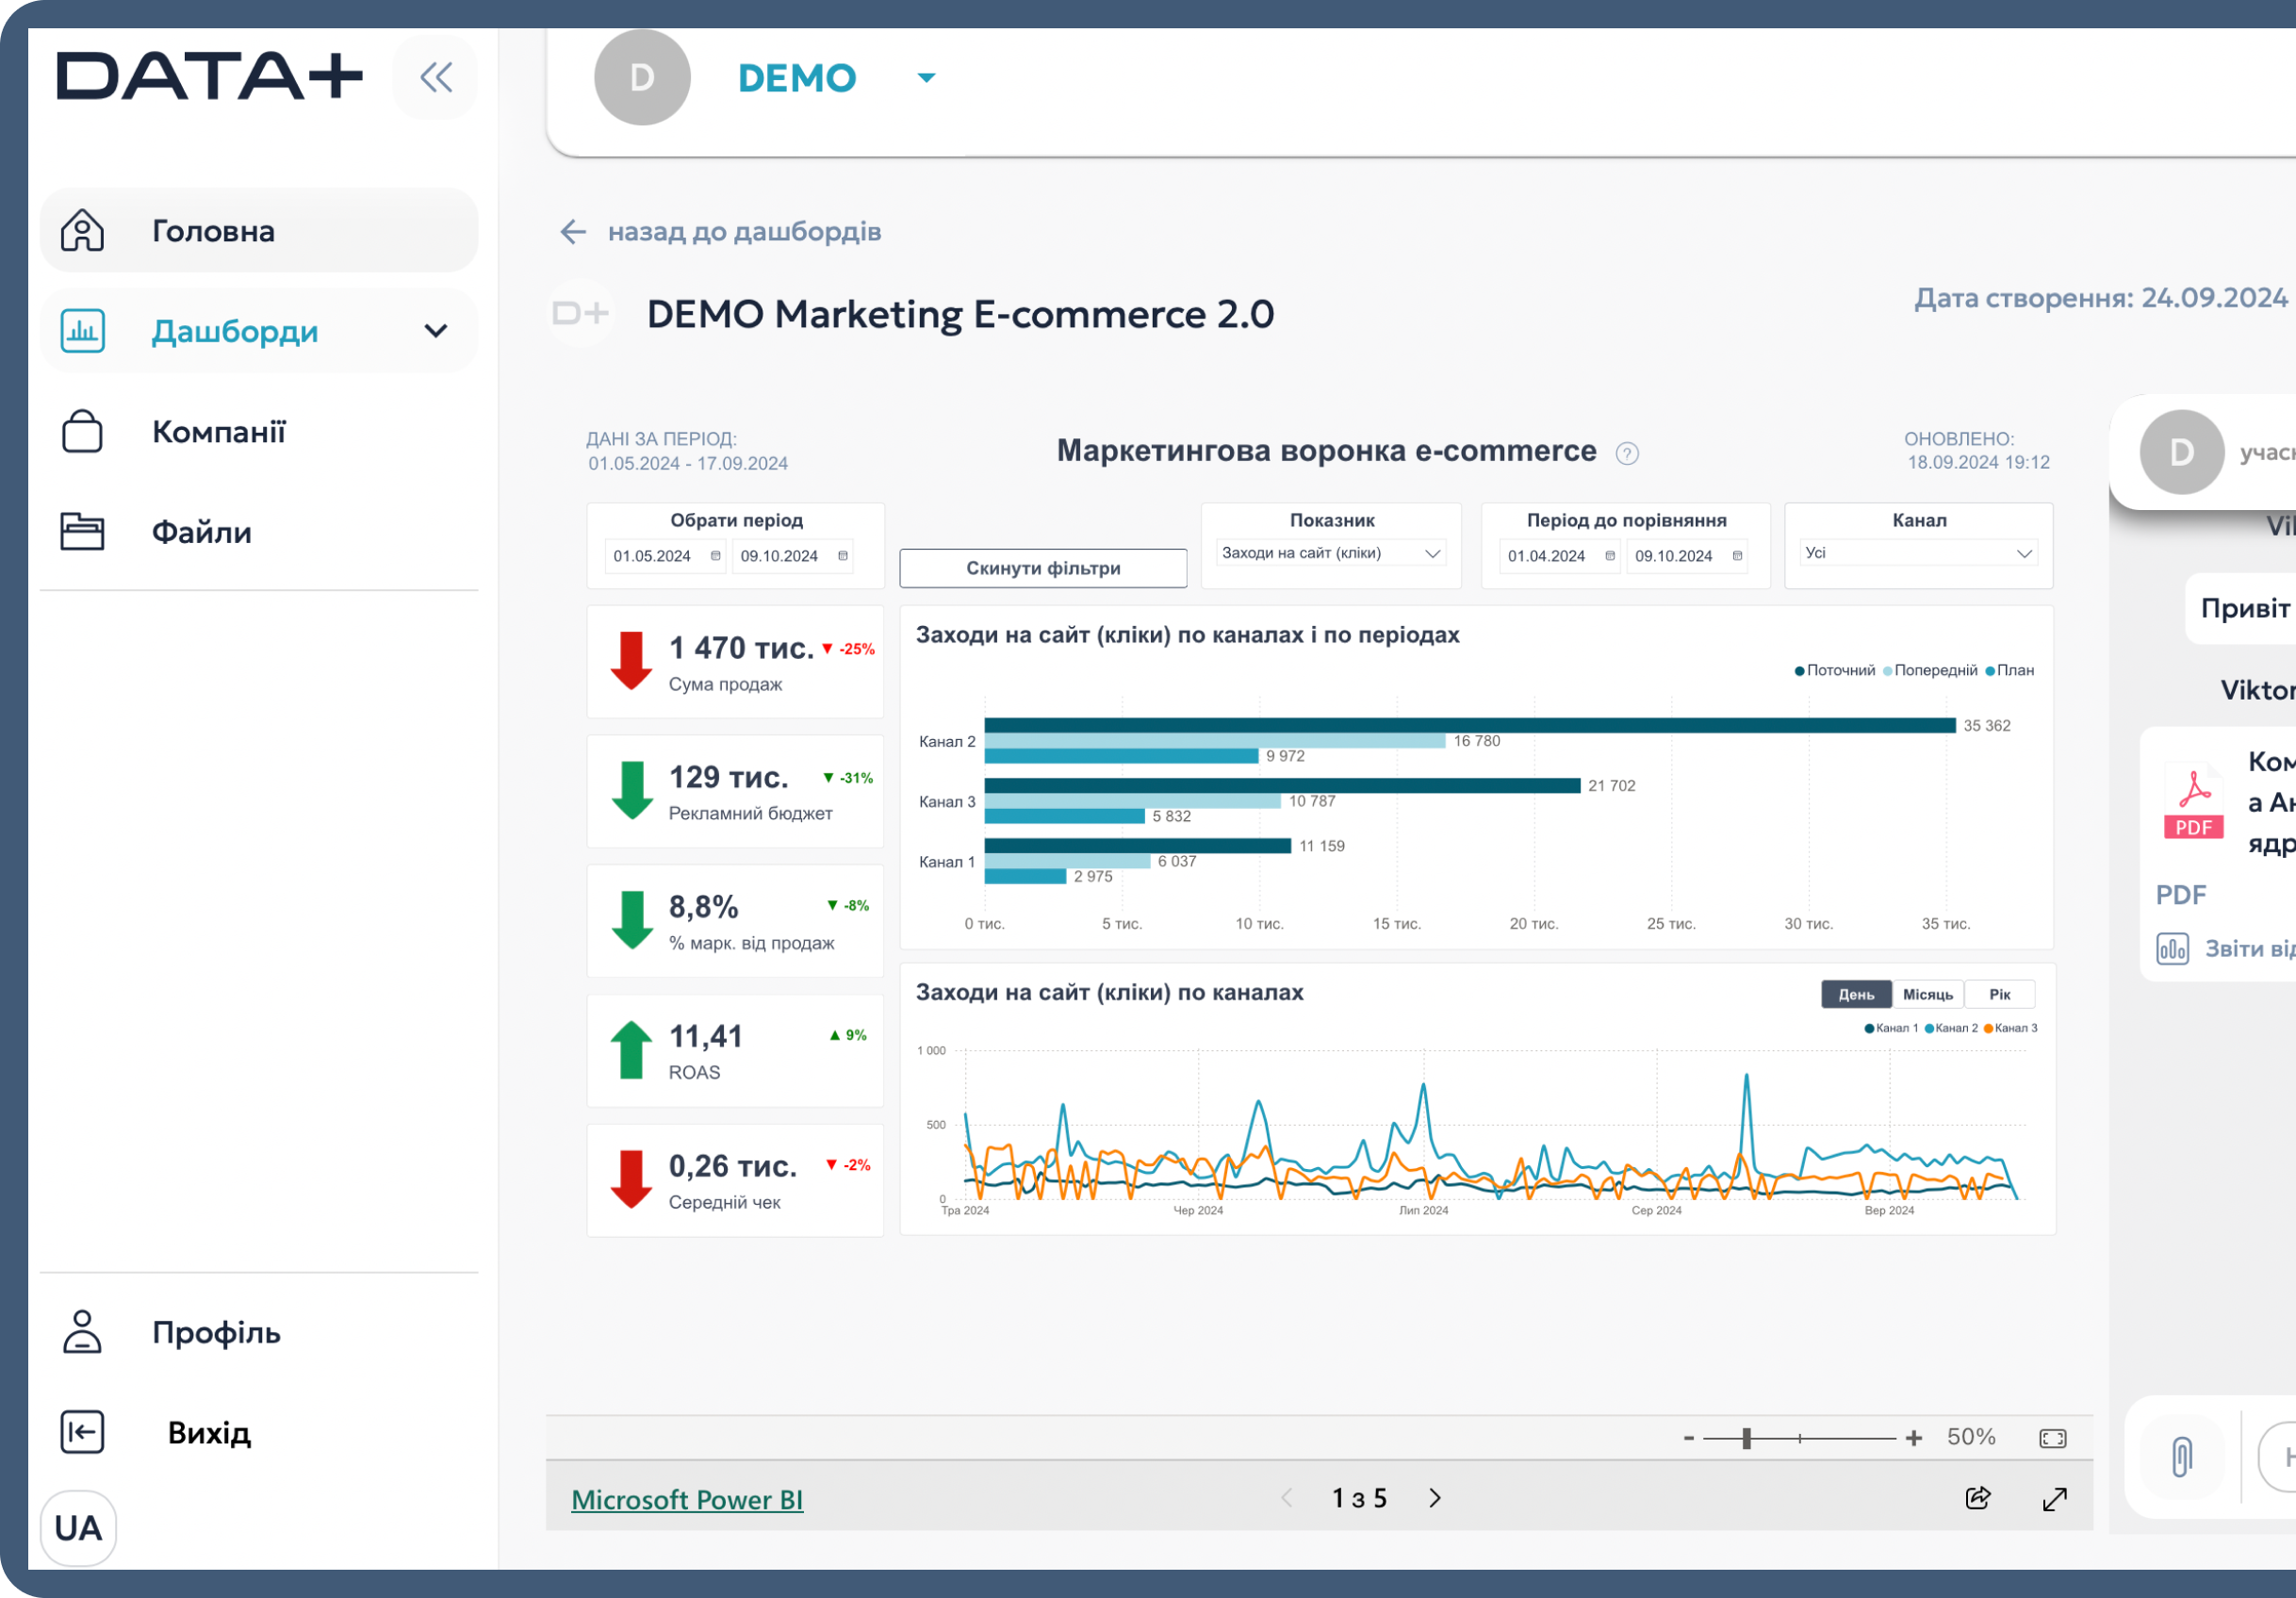Click the ROAS KPI card

(x=735, y=1050)
